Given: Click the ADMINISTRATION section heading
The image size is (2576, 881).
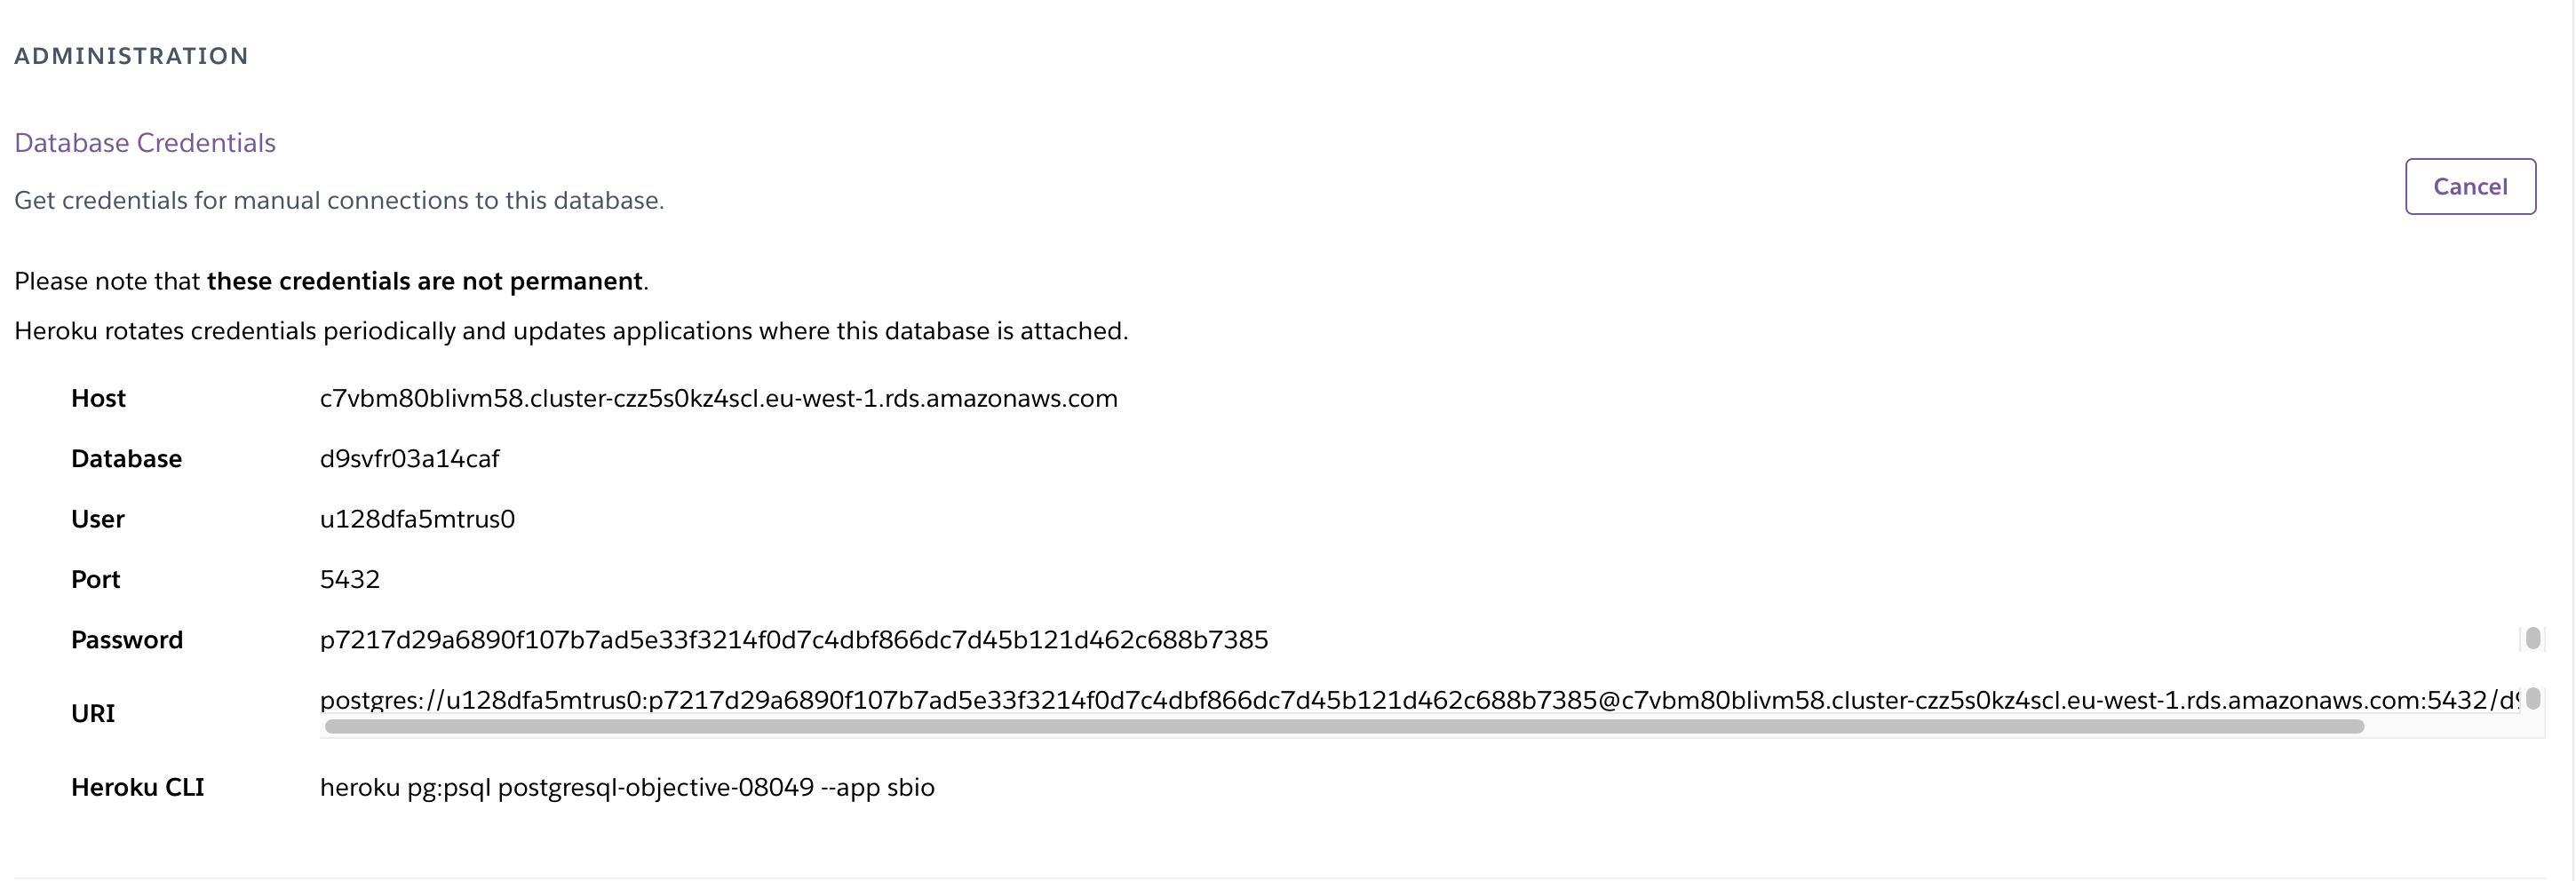Looking at the screenshot, I should tap(130, 55).
